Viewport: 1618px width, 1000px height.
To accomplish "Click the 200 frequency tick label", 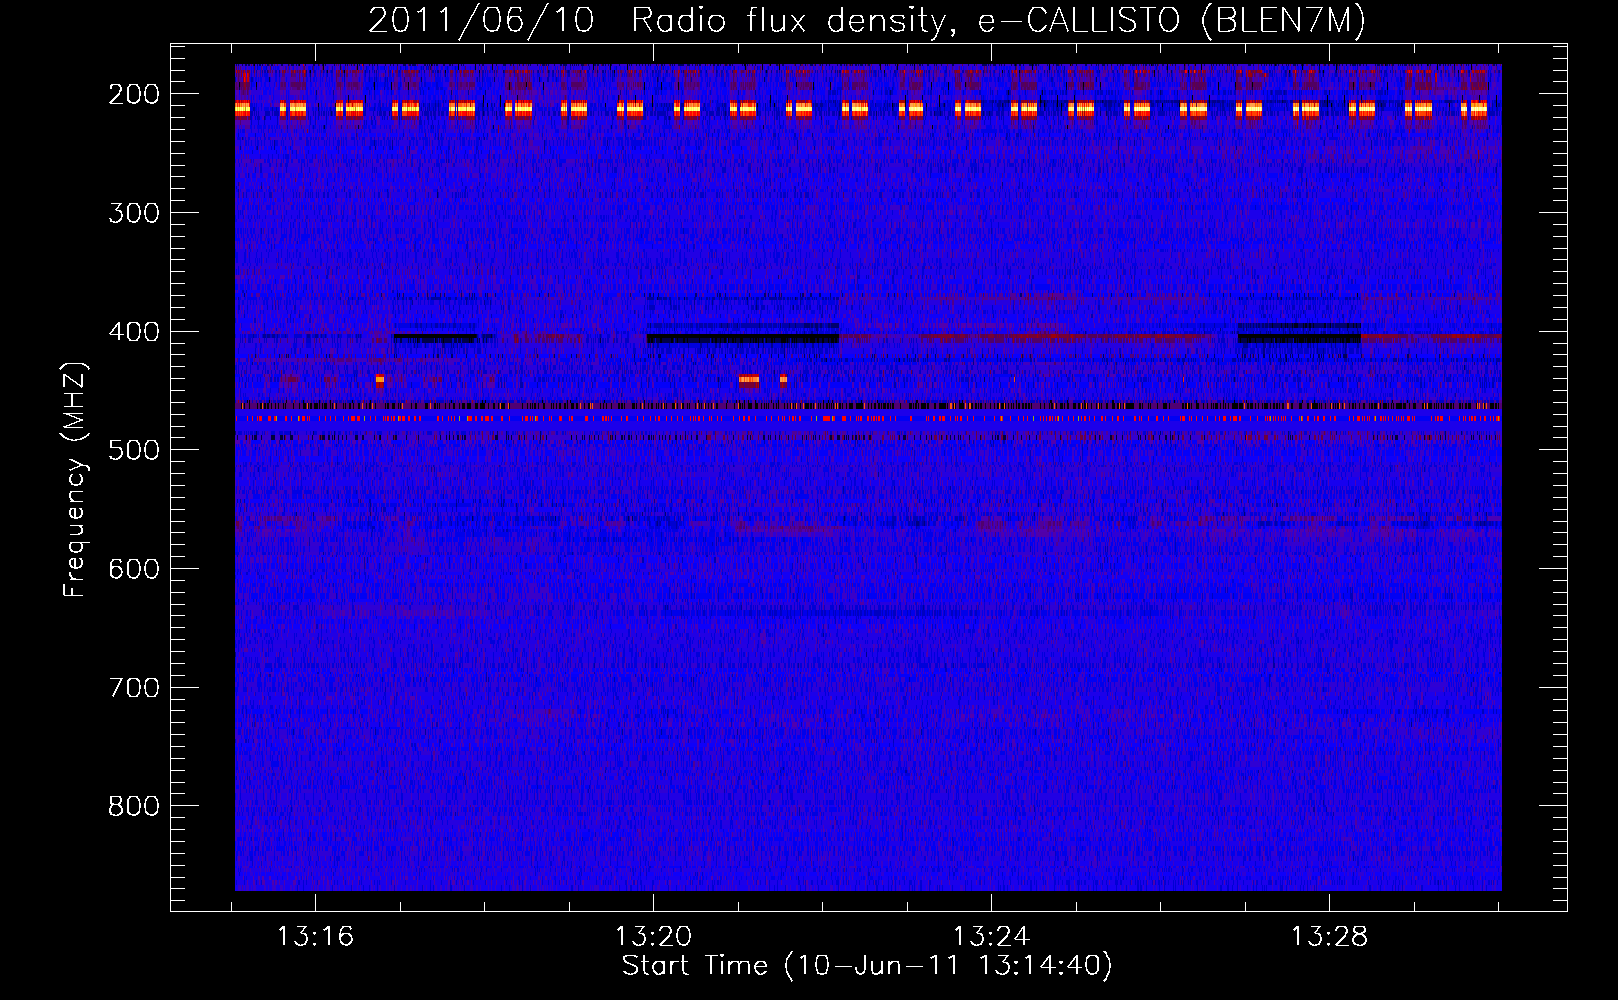I will [134, 94].
